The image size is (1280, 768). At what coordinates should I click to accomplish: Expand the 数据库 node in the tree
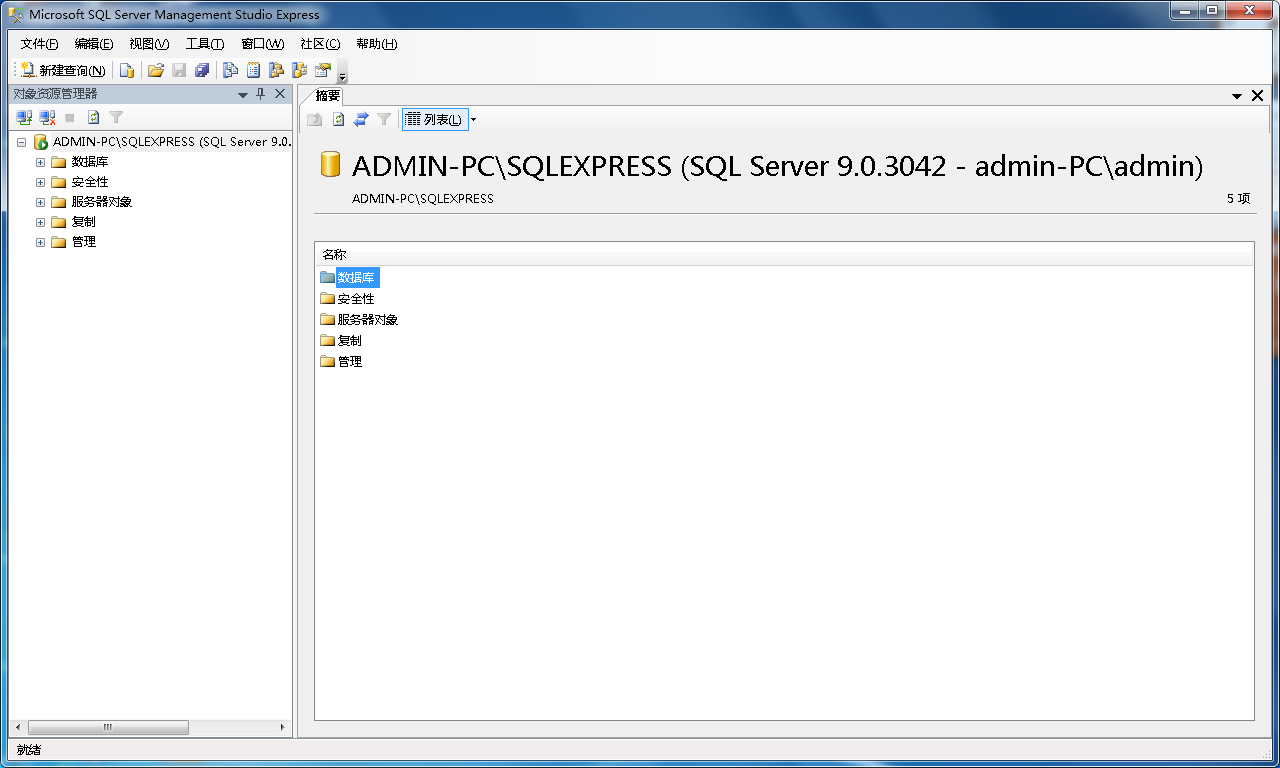[40, 161]
